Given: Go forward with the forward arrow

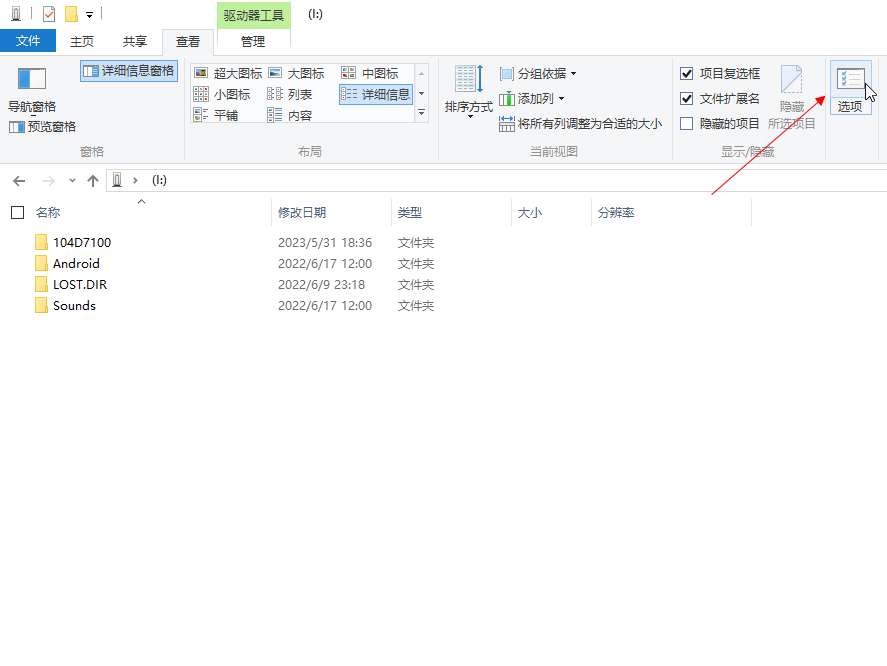Looking at the screenshot, I should [49, 181].
